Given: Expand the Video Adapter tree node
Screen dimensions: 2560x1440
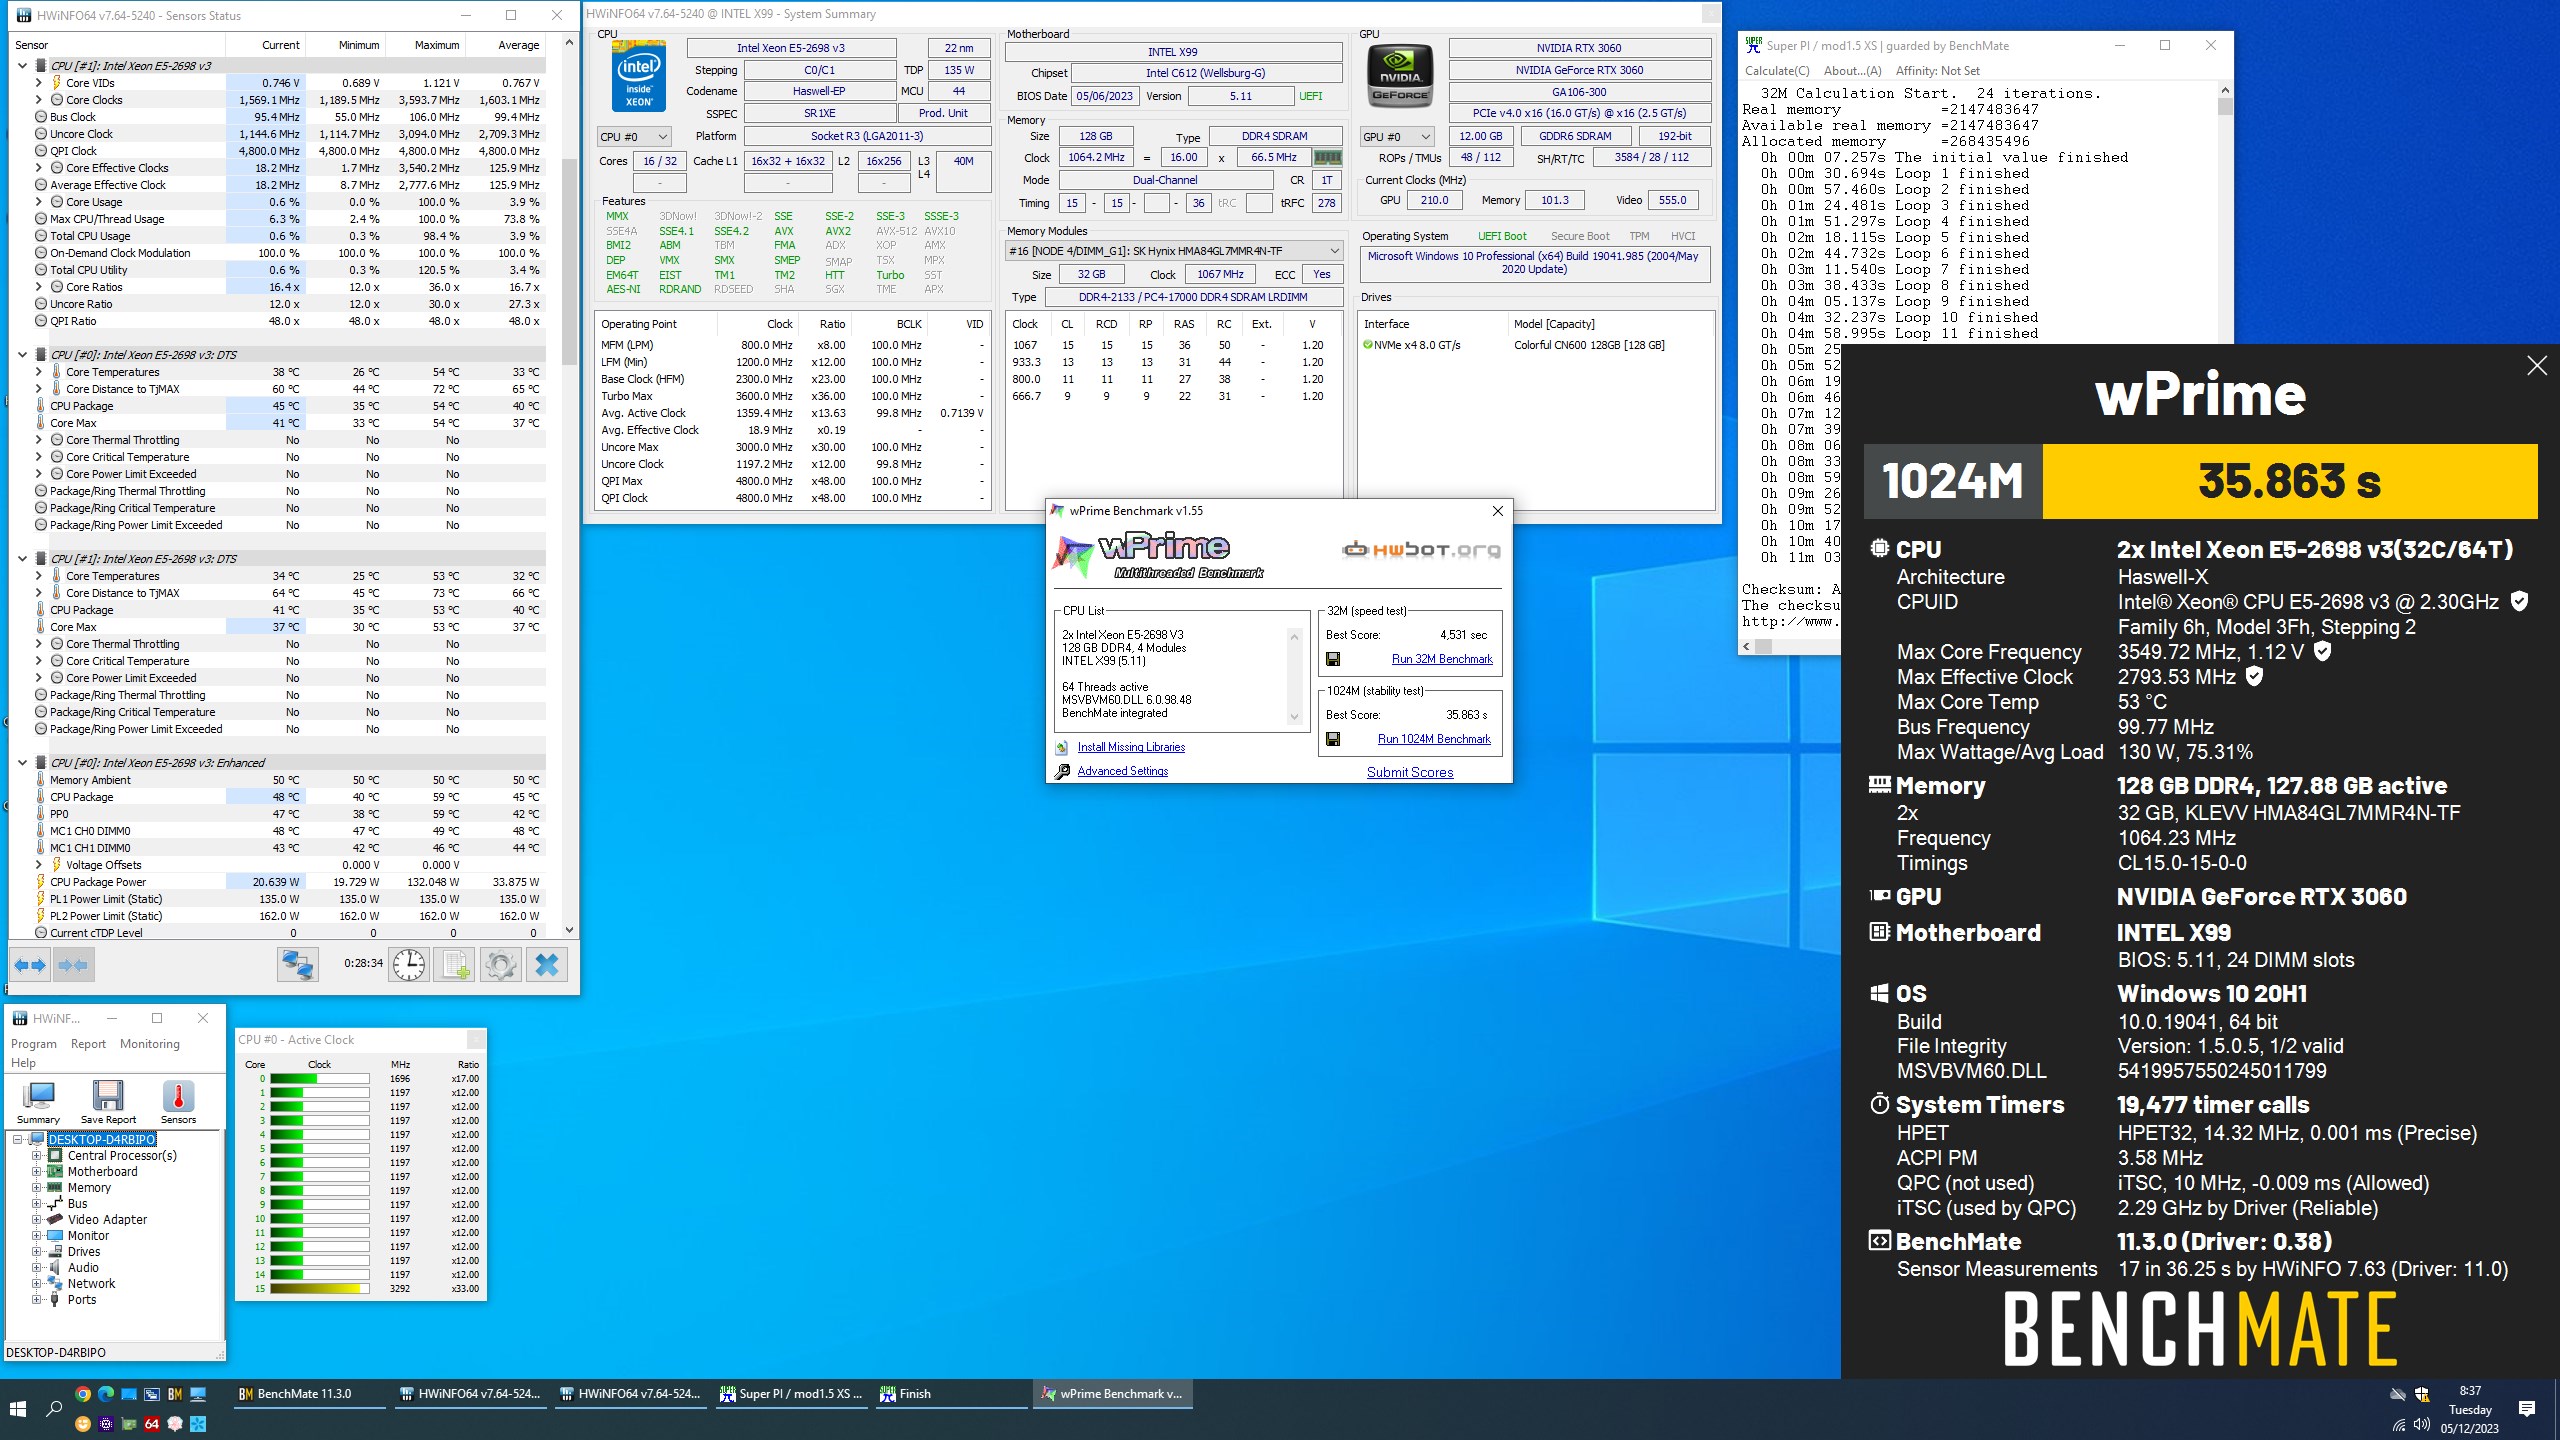Looking at the screenshot, I should click(37, 1220).
